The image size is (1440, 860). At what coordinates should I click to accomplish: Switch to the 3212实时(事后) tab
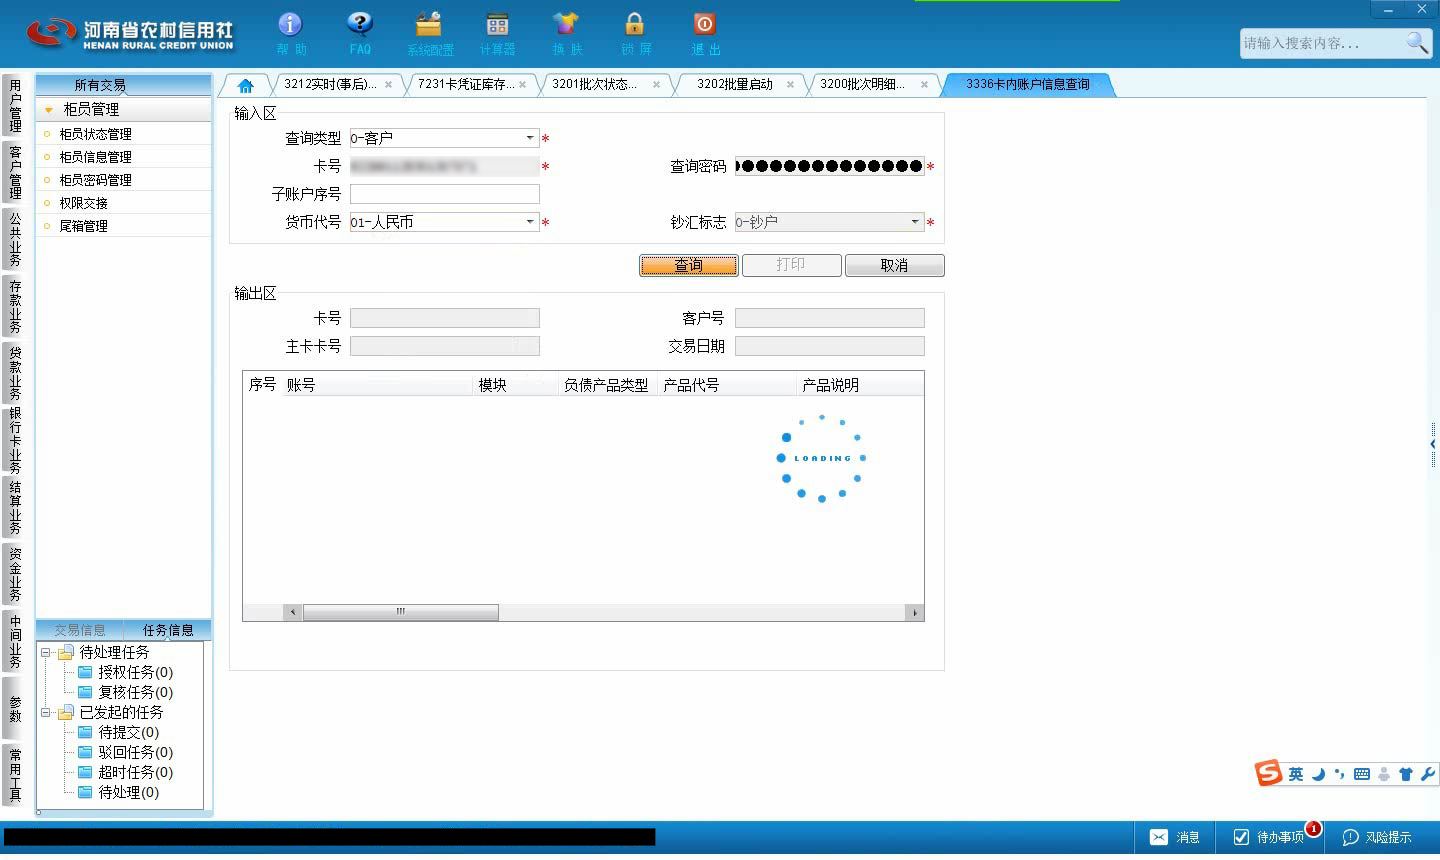[330, 85]
